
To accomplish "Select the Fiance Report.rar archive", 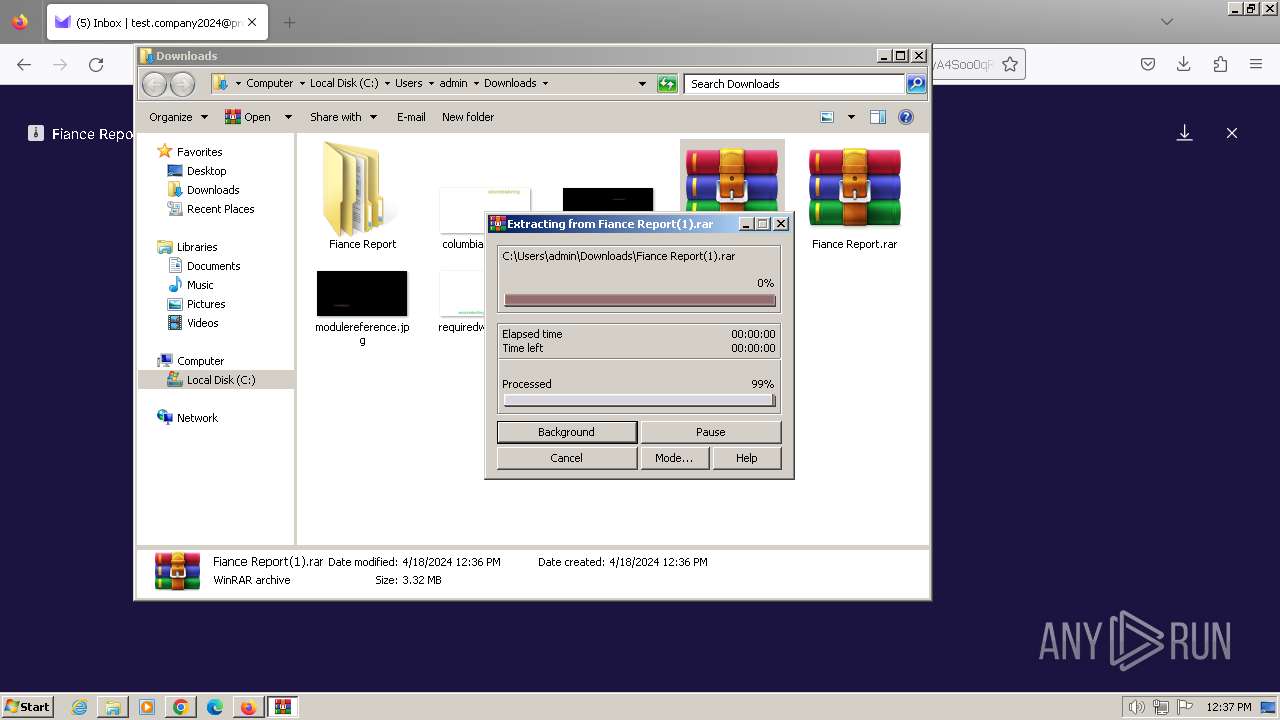I will 854,196.
